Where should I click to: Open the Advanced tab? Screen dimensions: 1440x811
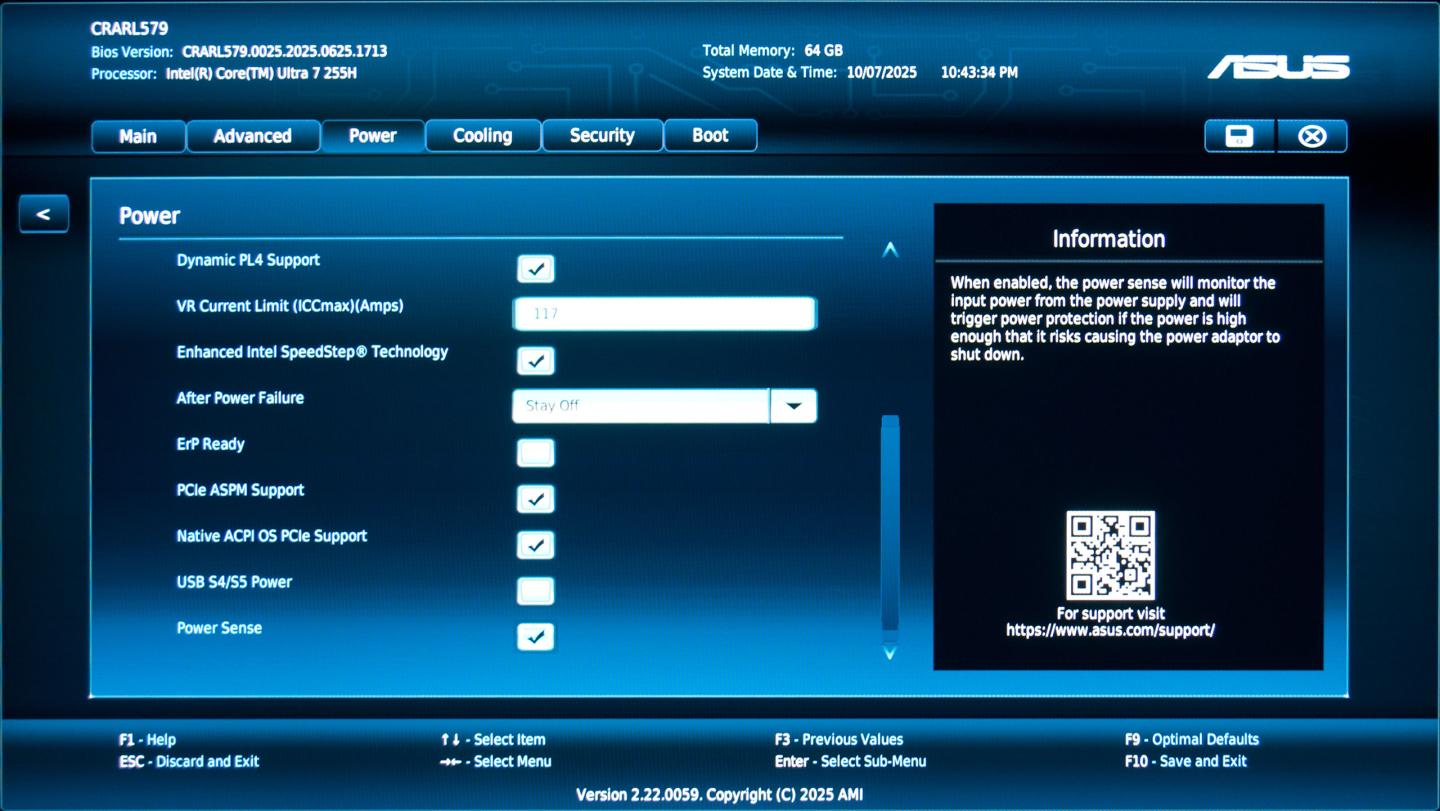253,136
